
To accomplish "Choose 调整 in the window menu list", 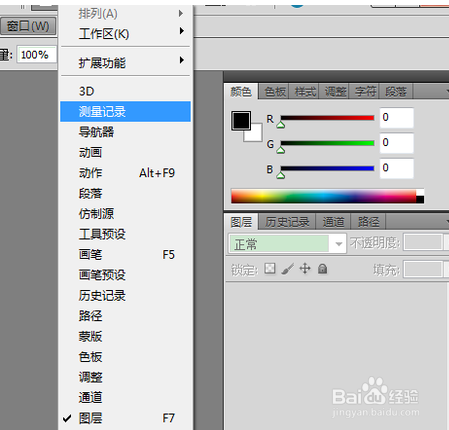I will point(125,377).
